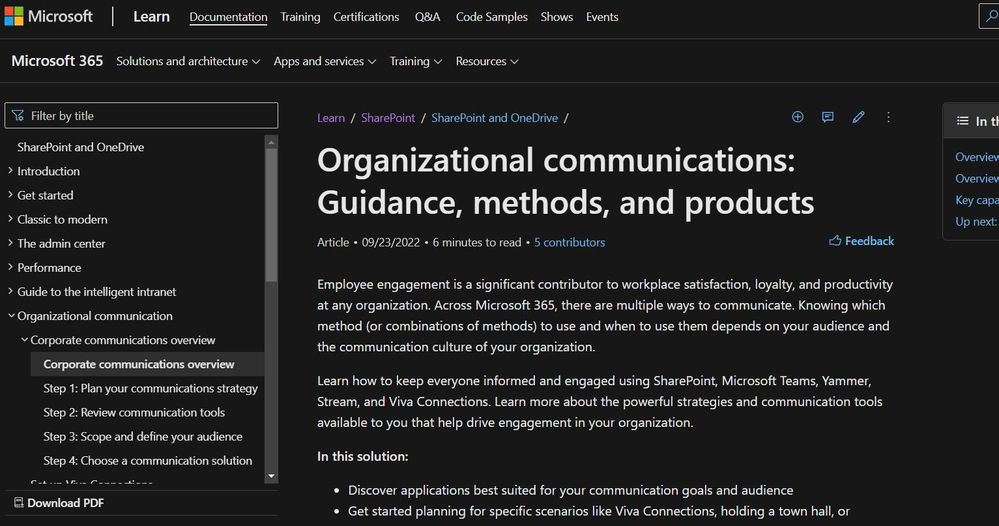Click the sidebar scrollbar up arrow
This screenshot has height=526, width=999.
point(271,142)
